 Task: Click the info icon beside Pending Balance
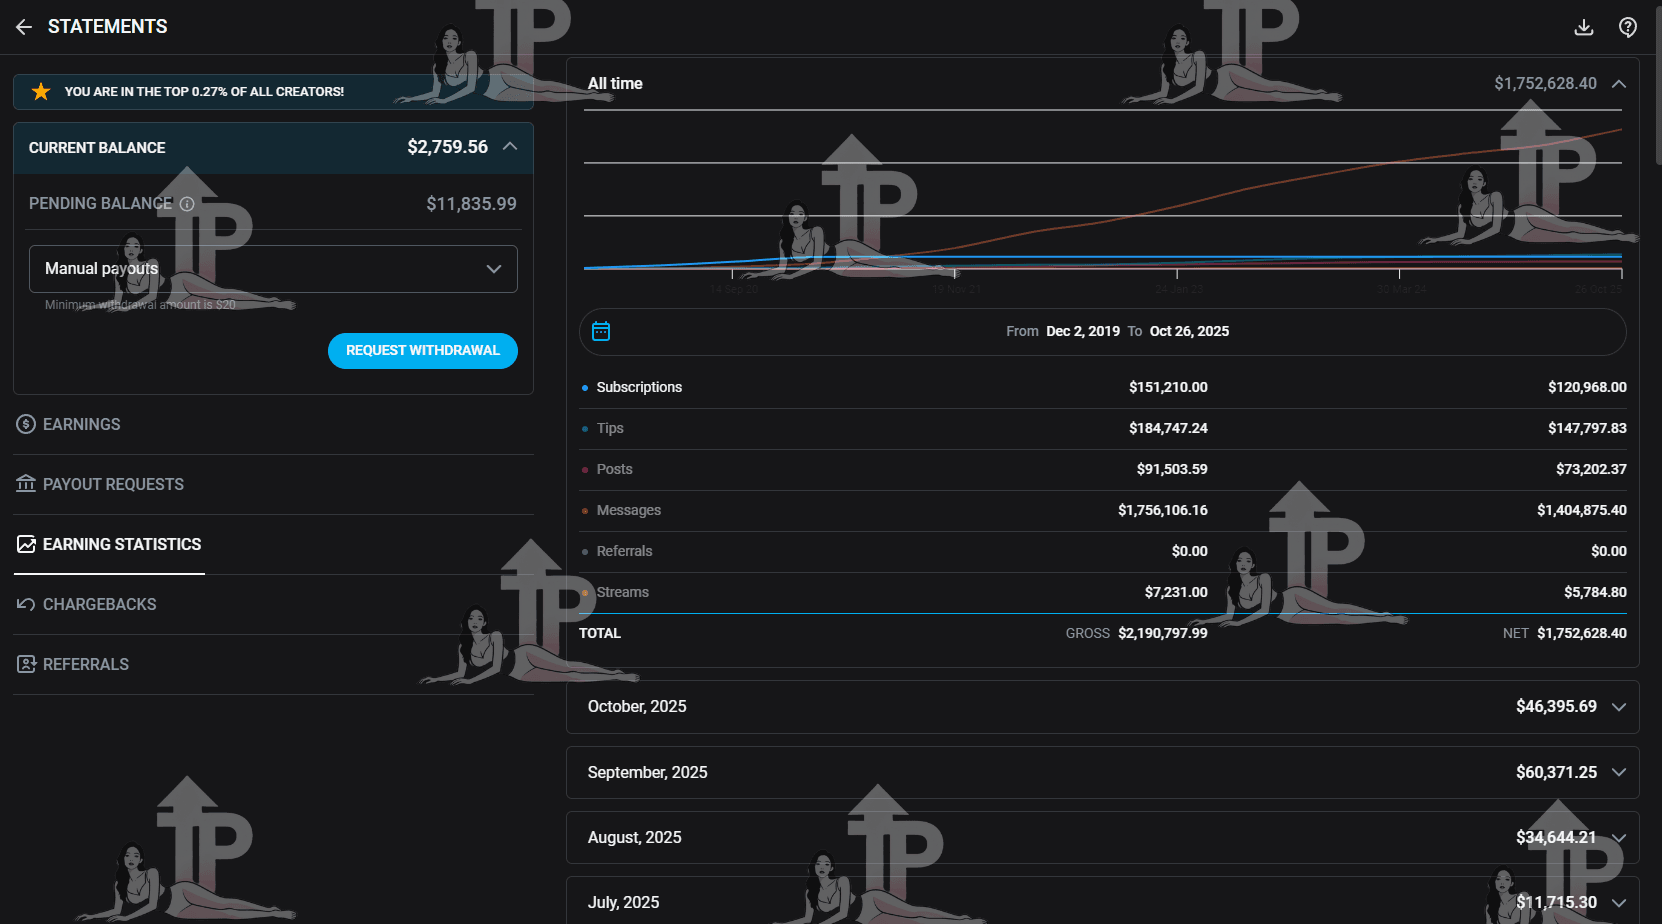pyautogui.click(x=188, y=204)
